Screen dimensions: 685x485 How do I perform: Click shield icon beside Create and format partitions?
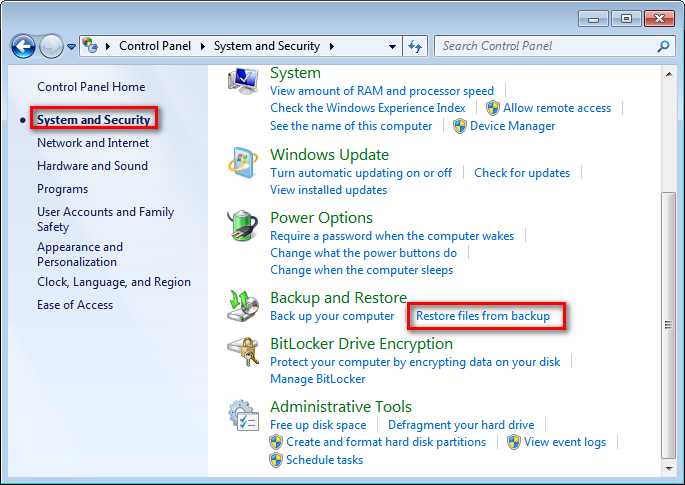[x=276, y=442]
